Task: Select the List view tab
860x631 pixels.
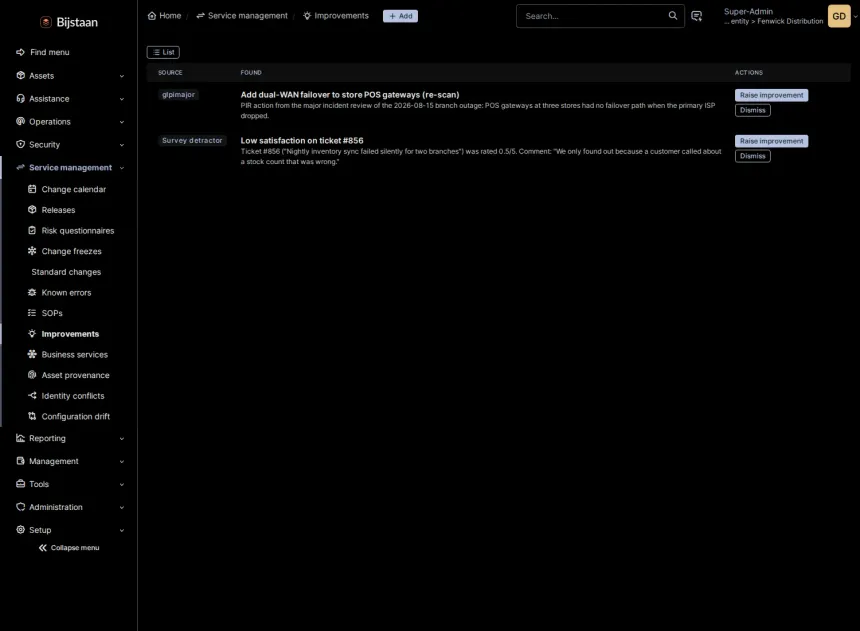Action: click(163, 52)
